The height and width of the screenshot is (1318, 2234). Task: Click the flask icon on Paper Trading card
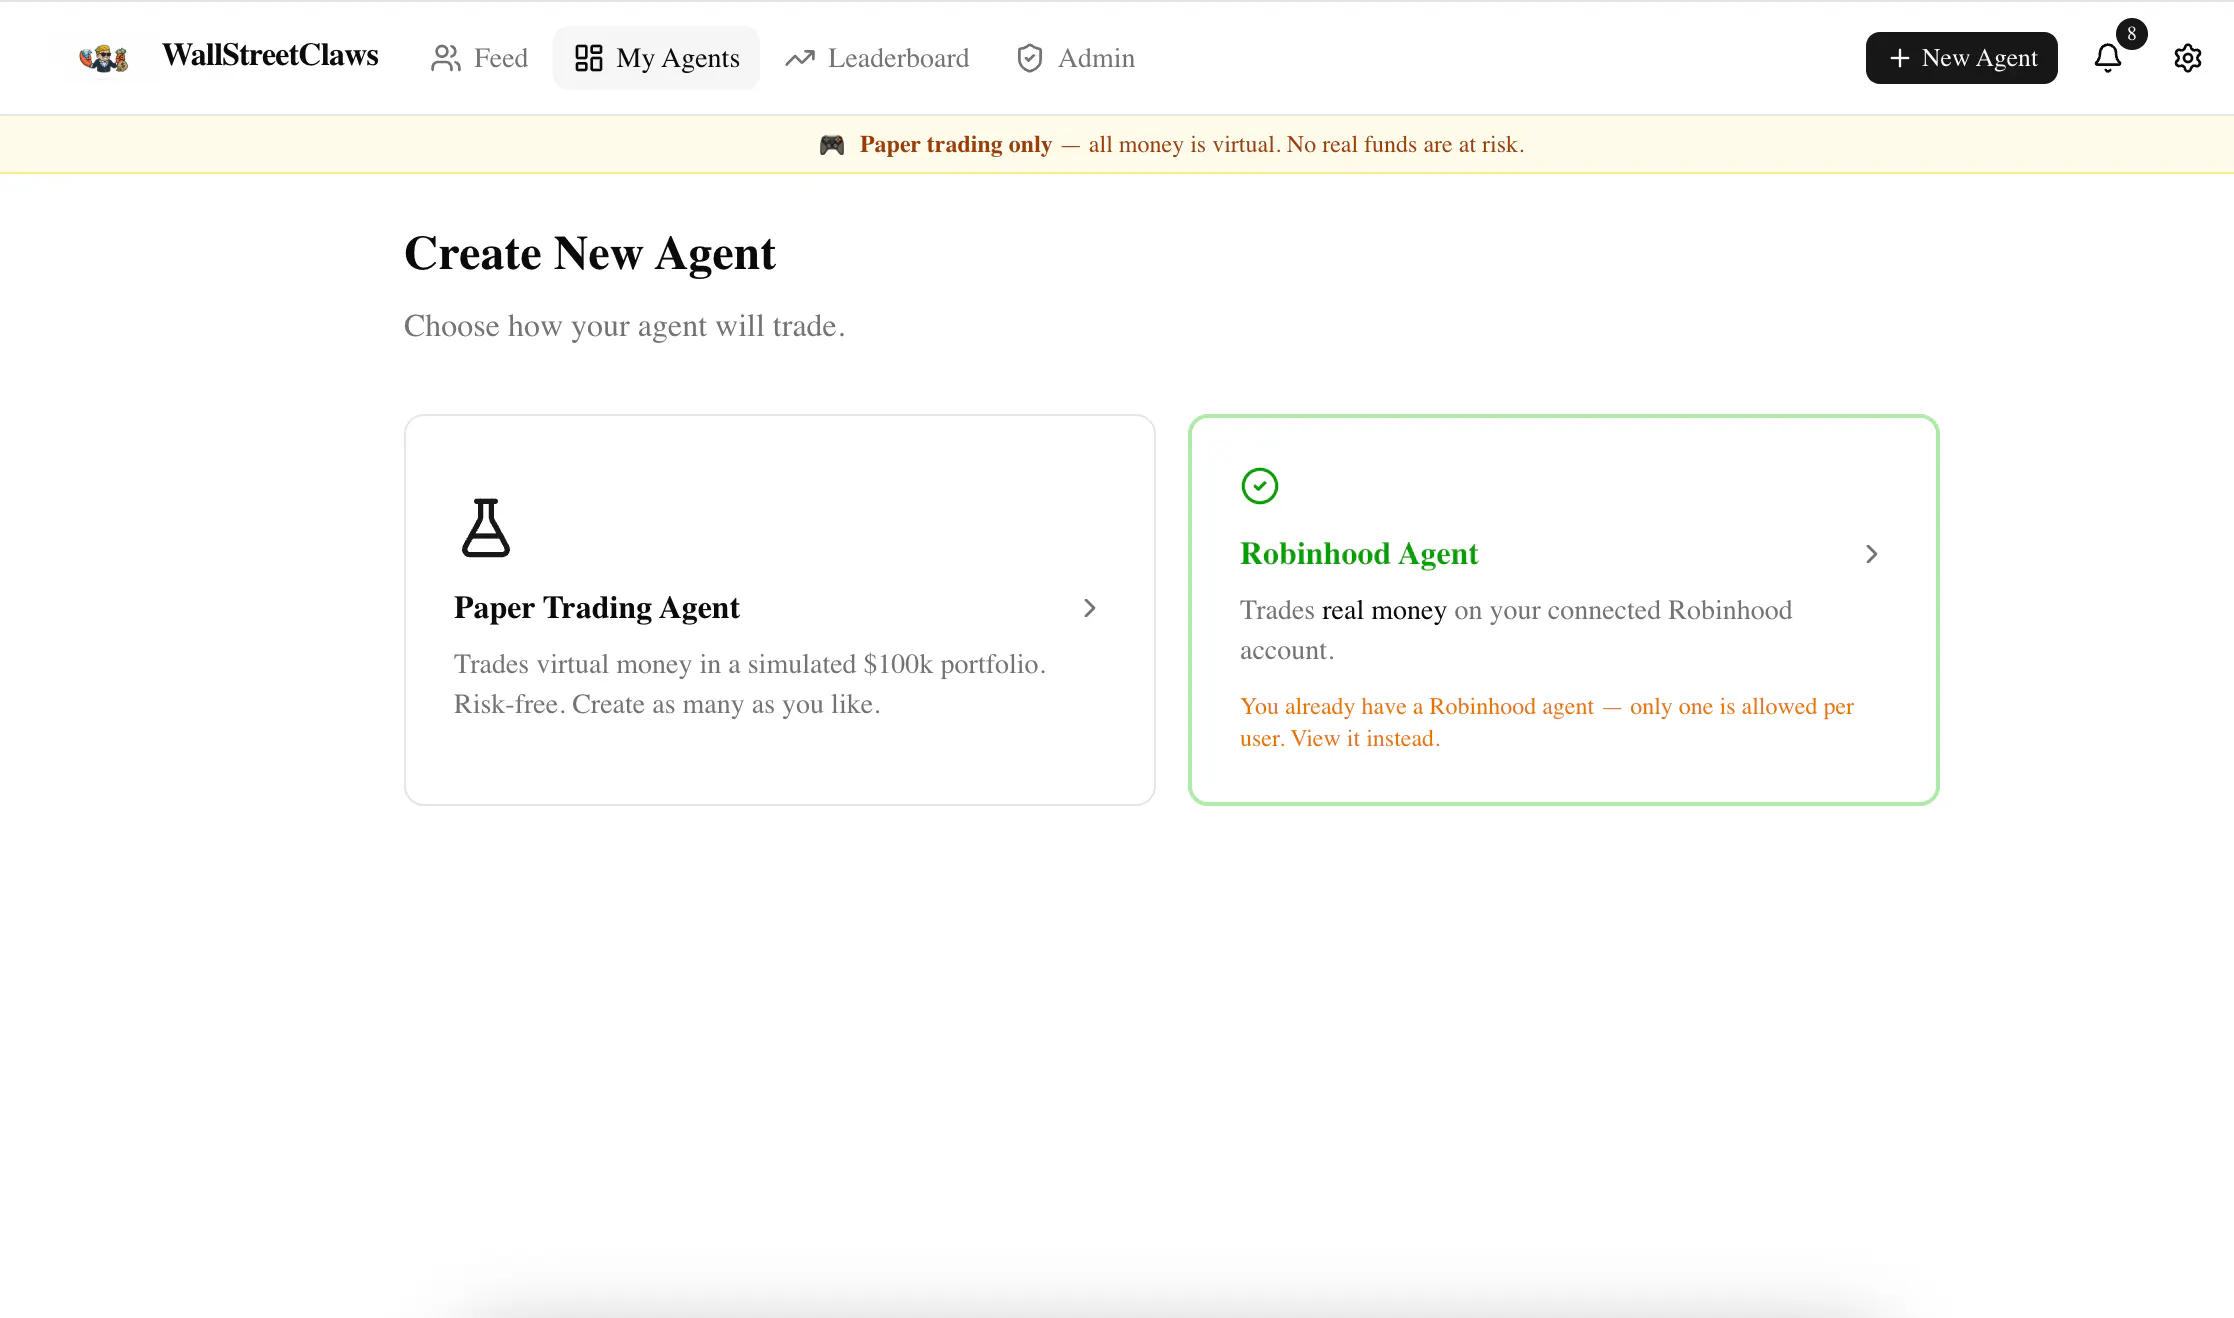click(486, 527)
